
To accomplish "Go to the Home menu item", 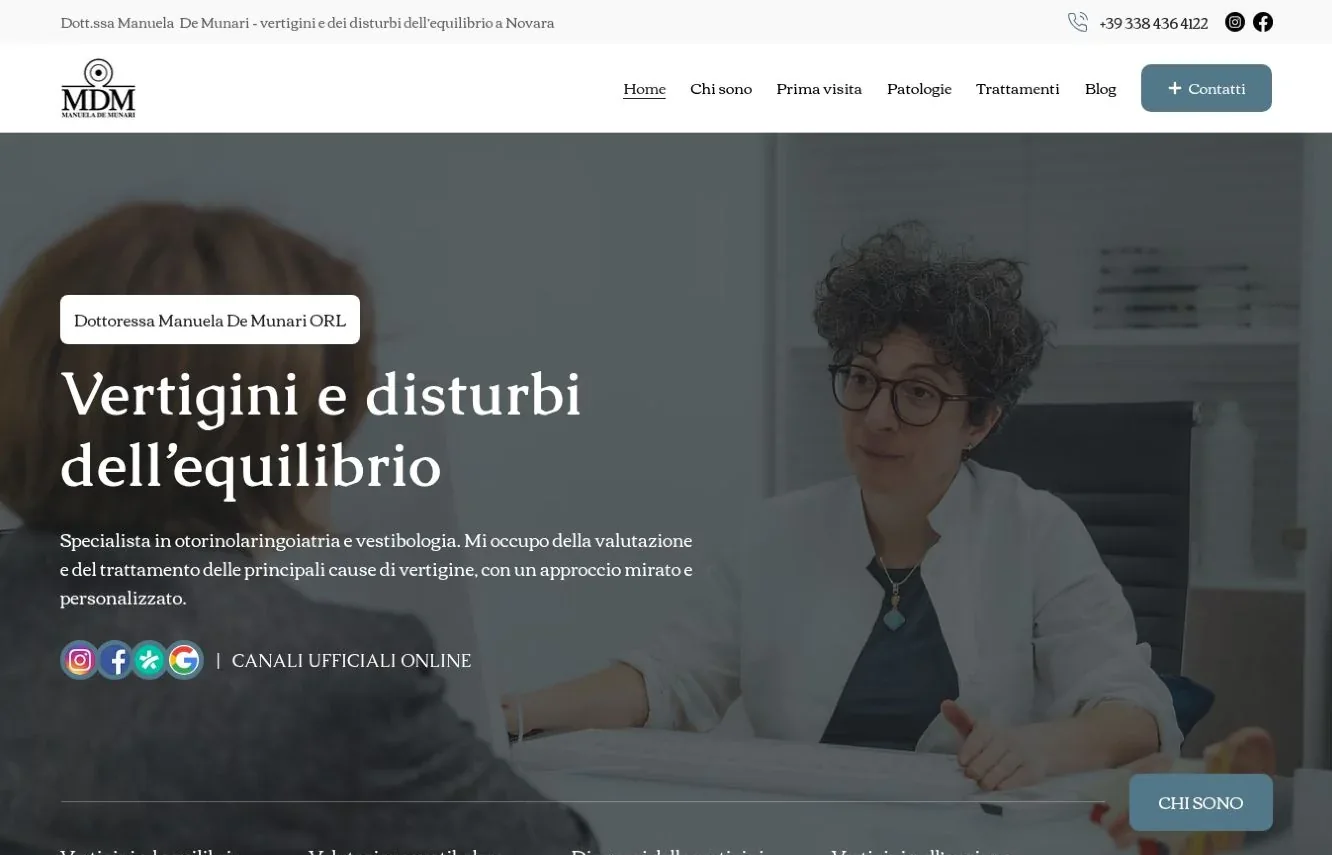I will (644, 89).
